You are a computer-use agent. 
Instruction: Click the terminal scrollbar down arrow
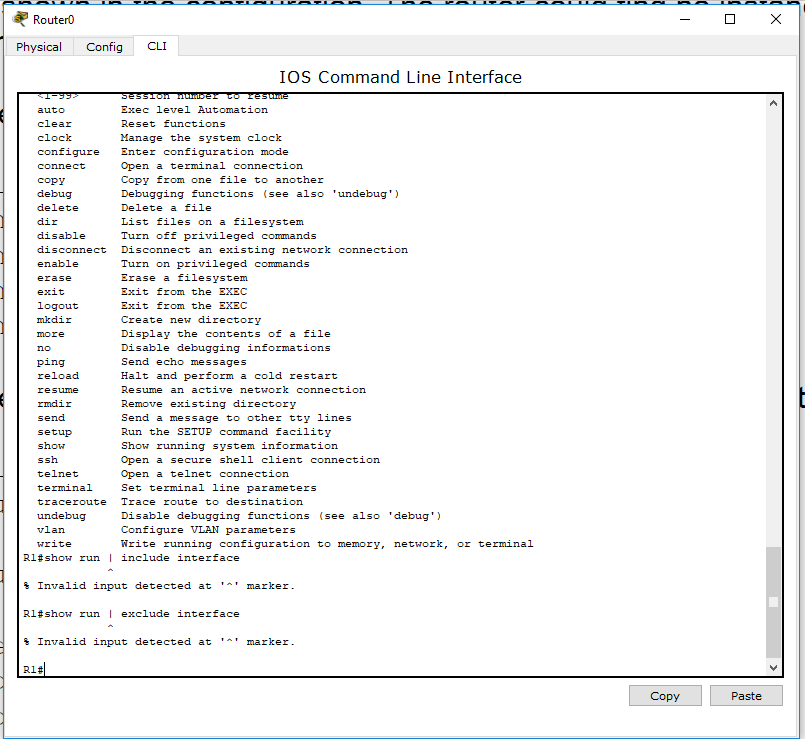[x=774, y=667]
